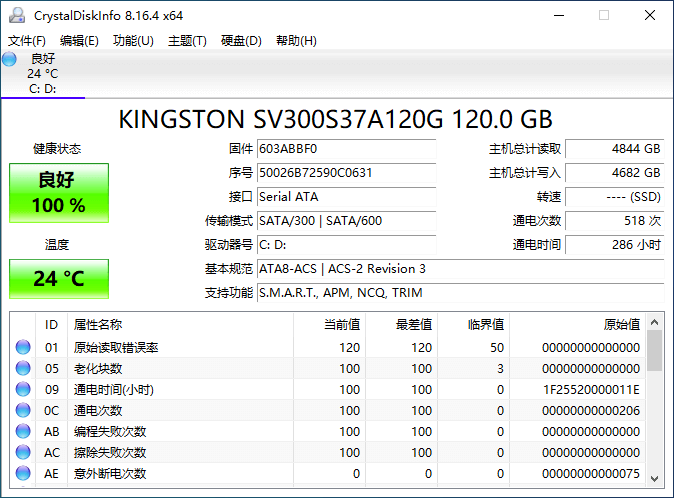Click total host reads value 4844 GB
674x498 pixels.
[x=615, y=149]
